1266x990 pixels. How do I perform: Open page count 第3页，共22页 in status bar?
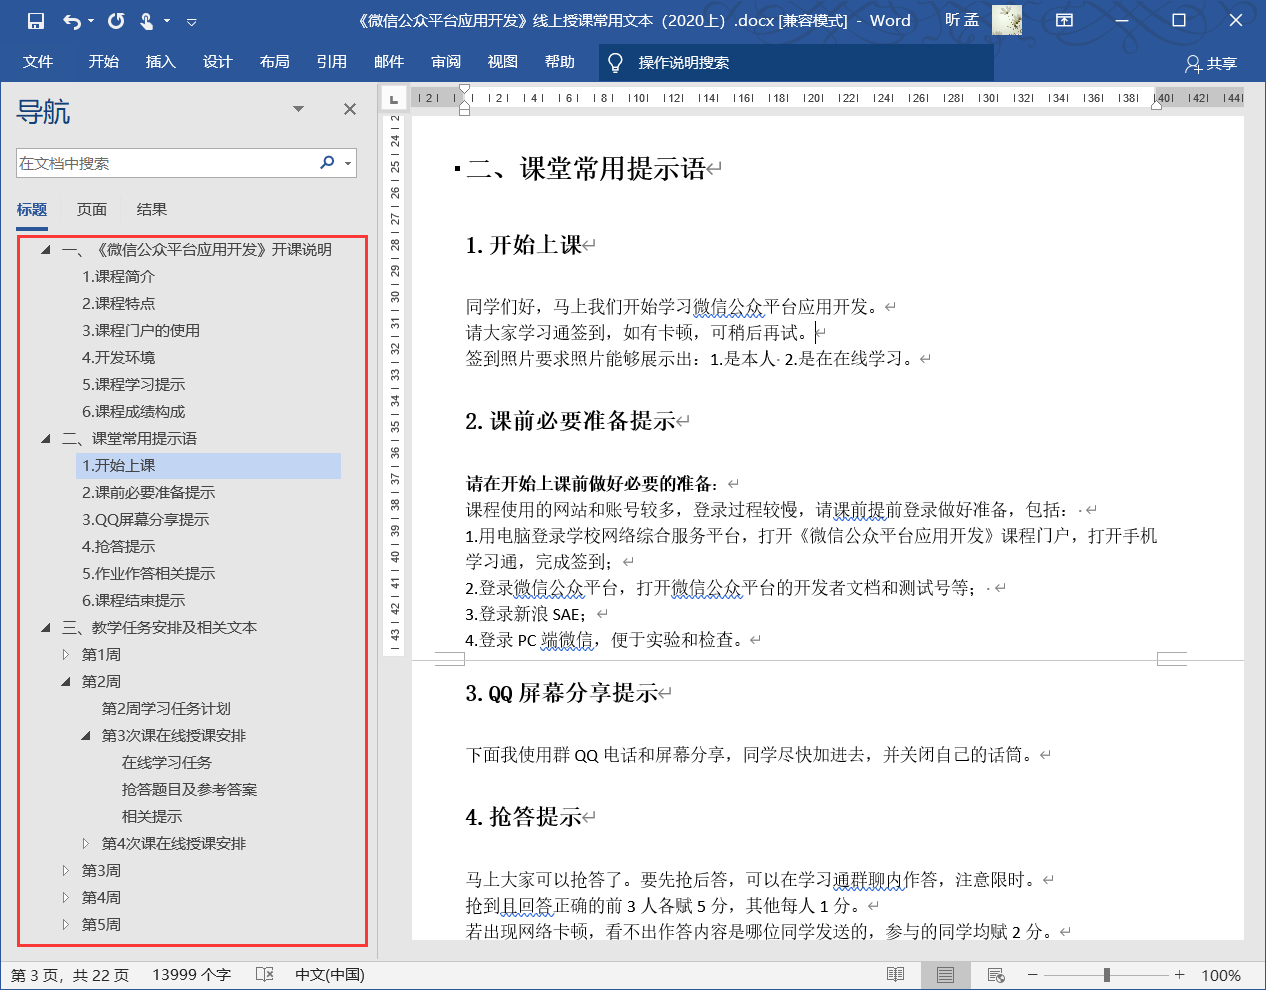tap(70, 975)
